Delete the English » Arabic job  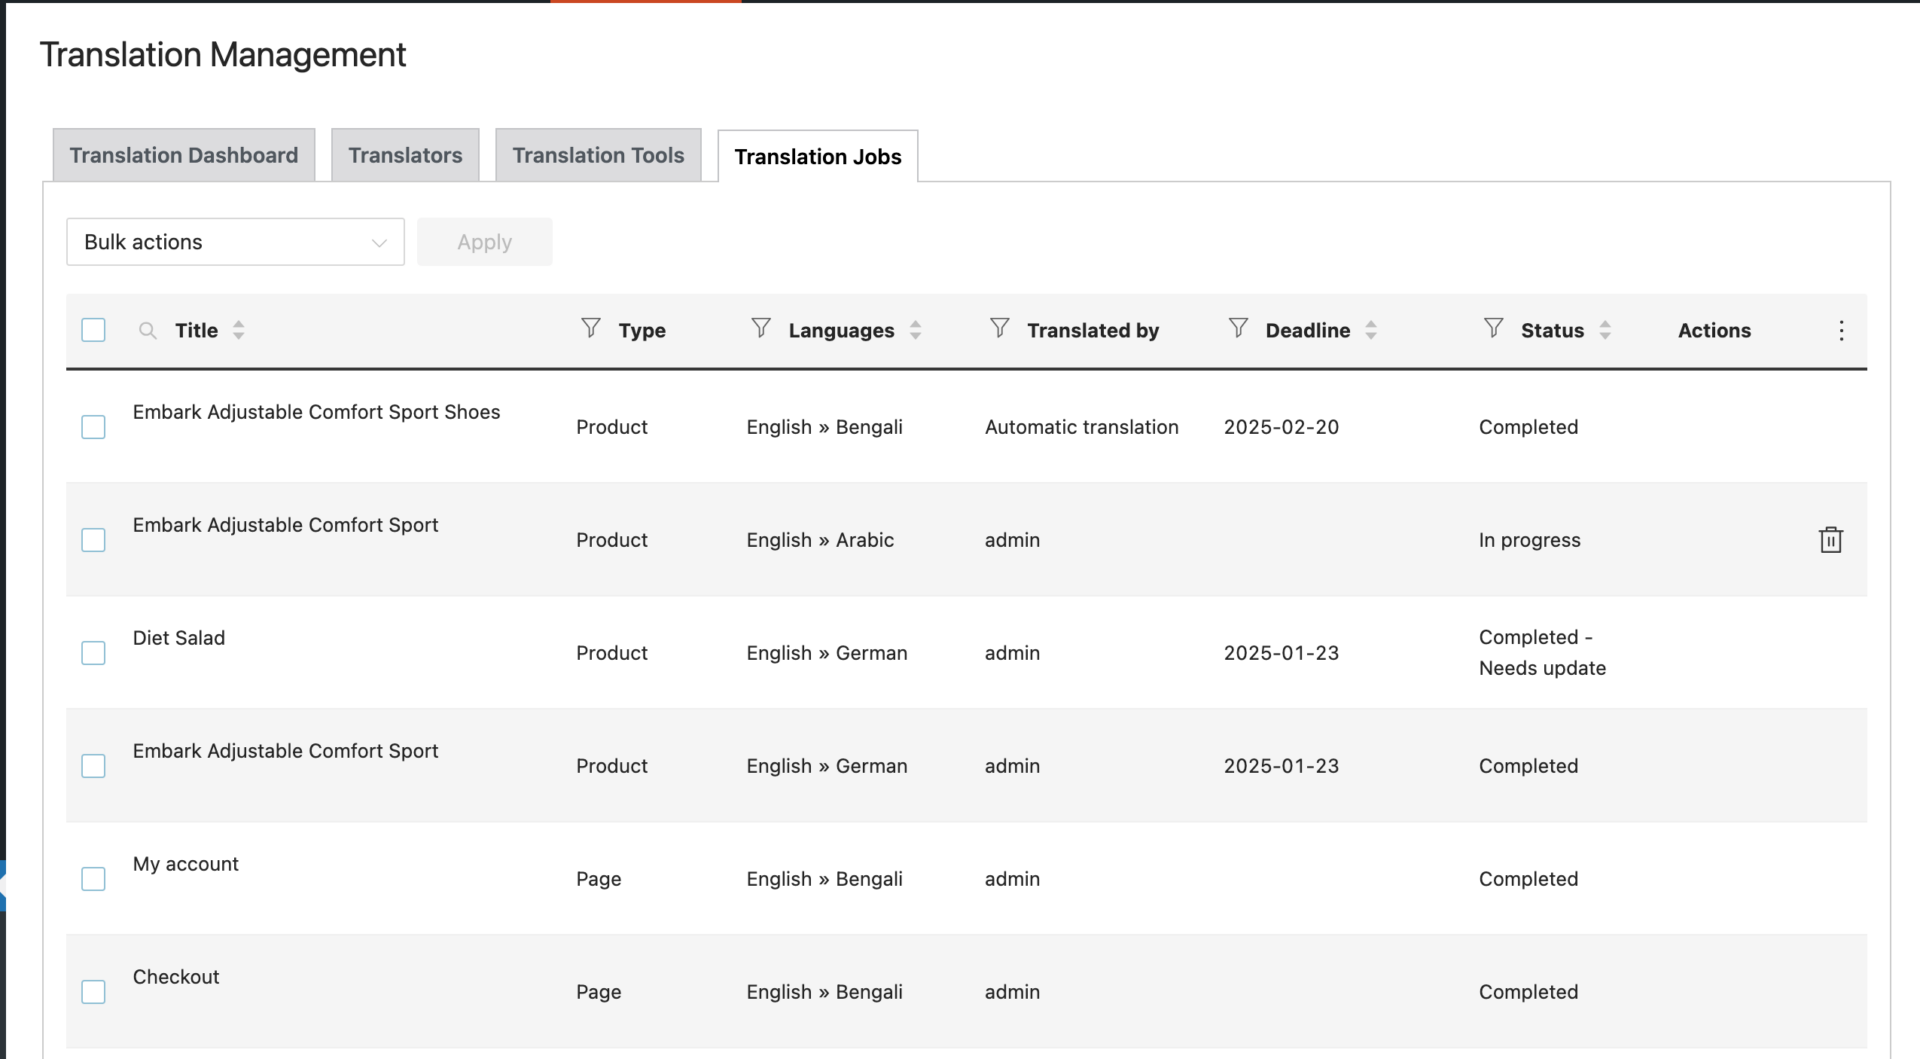point(1830,540)
